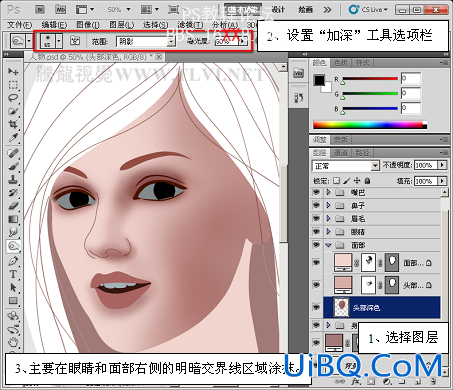
Task: Select the Pen tool
Action: tap(13, 261)
